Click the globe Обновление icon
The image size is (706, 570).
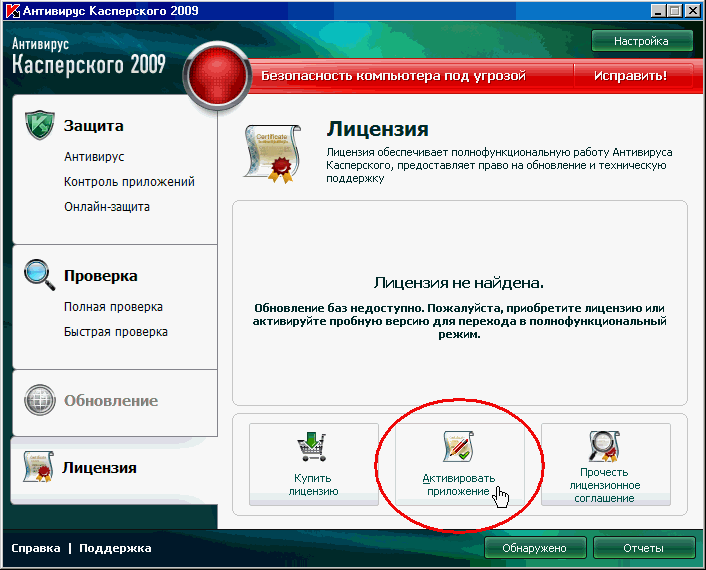click(40, 400)
